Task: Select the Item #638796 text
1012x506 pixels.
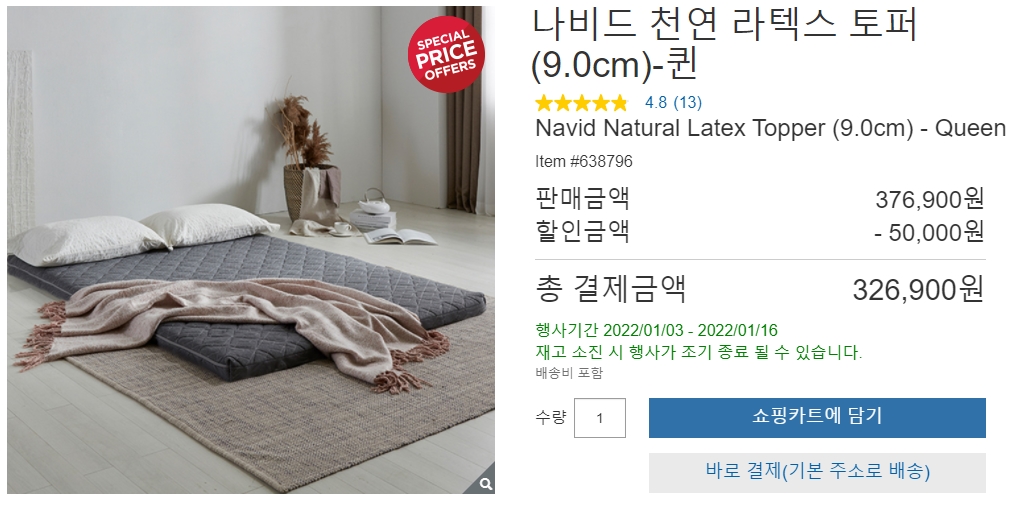Action: tap(583, 161)
